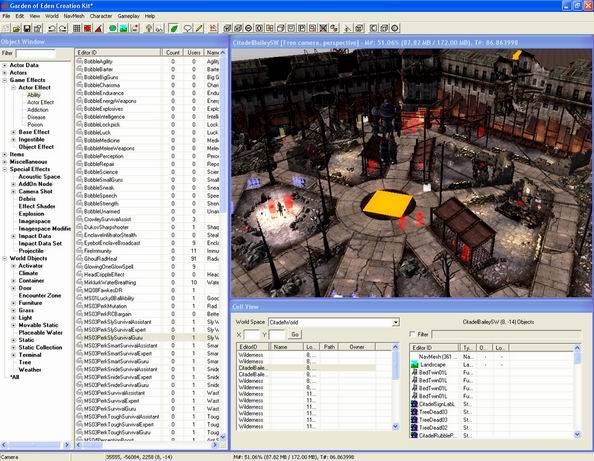
Task: Click the Undo arrow toolbar icon
Action: 52,28
